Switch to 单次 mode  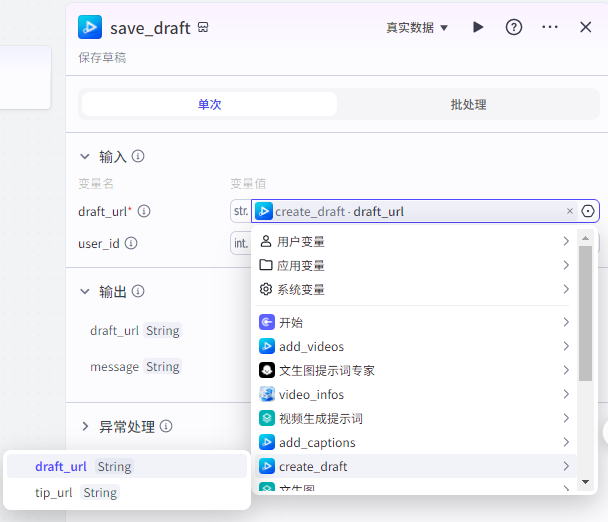[x=210, y=104]
